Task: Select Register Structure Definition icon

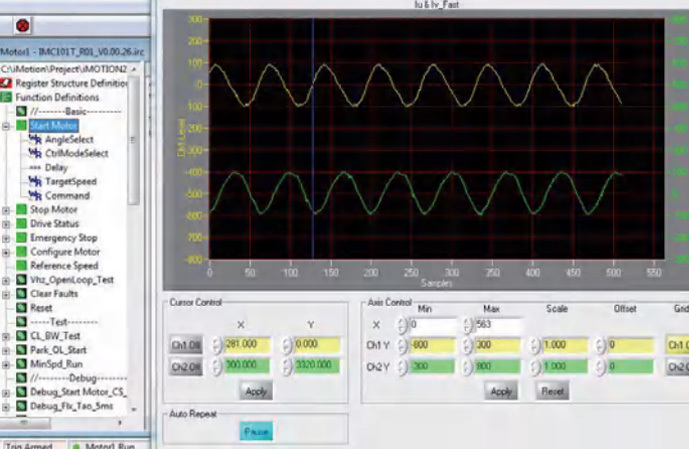Action: coord(6,83)
